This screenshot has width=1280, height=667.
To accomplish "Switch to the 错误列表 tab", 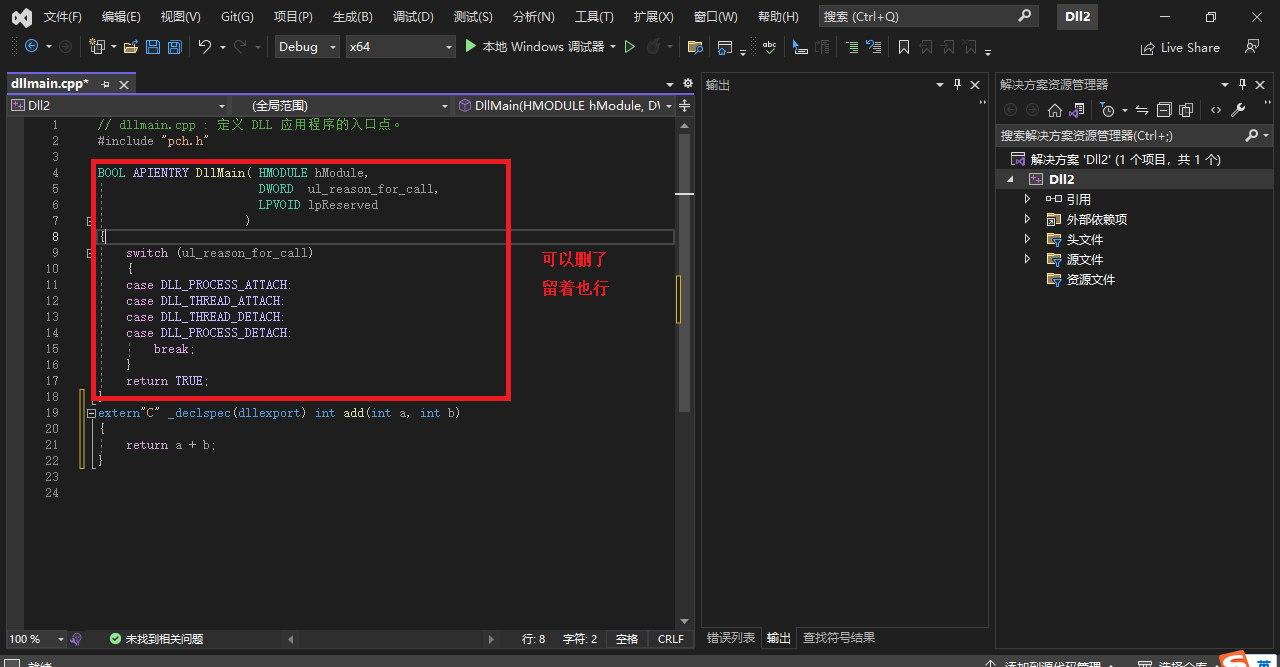I will pos(729,638).
